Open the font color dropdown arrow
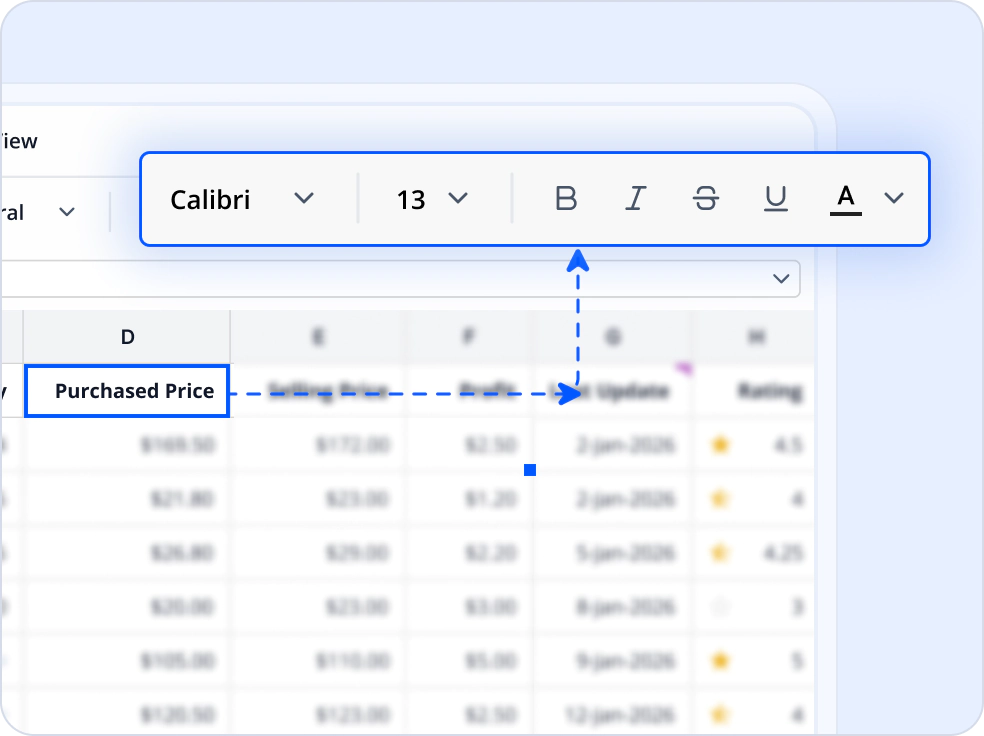984x736 pixels. 894,198
